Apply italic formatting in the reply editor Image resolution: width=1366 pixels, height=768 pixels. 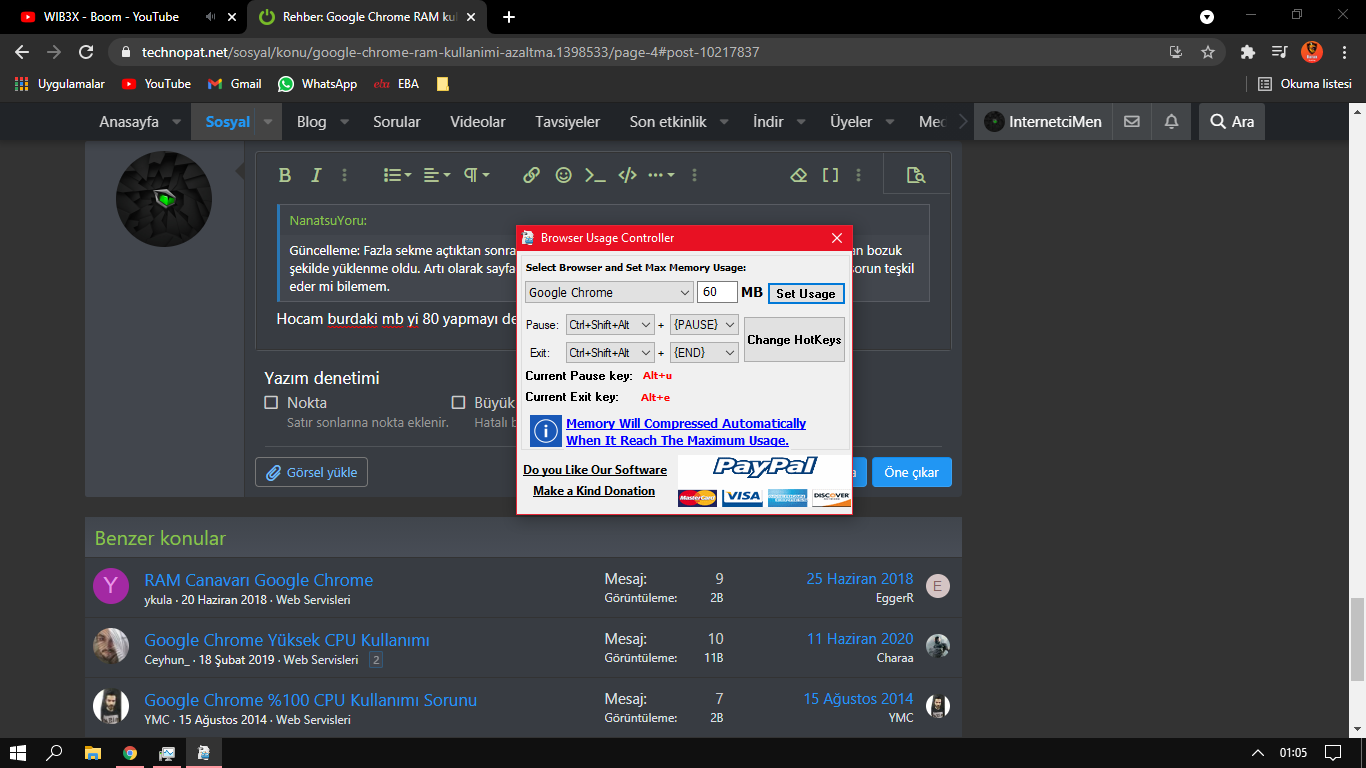(x=316, y=175)
